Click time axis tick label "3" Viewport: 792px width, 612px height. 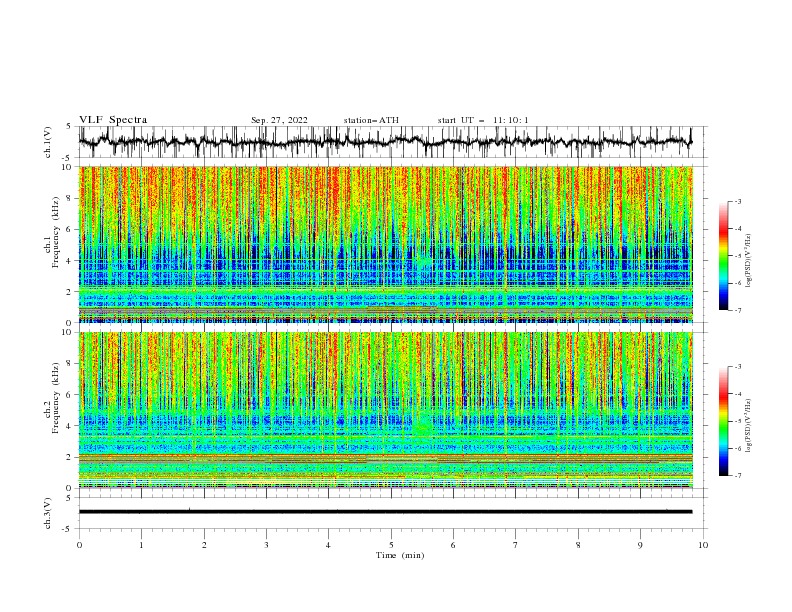pyautogui.click(x=266, y=545)
